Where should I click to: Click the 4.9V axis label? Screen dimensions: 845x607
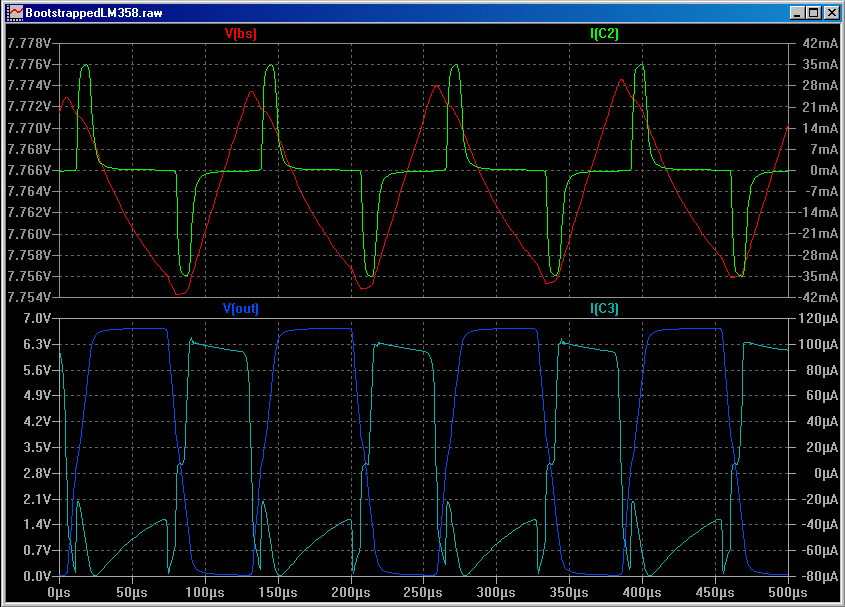37,395
